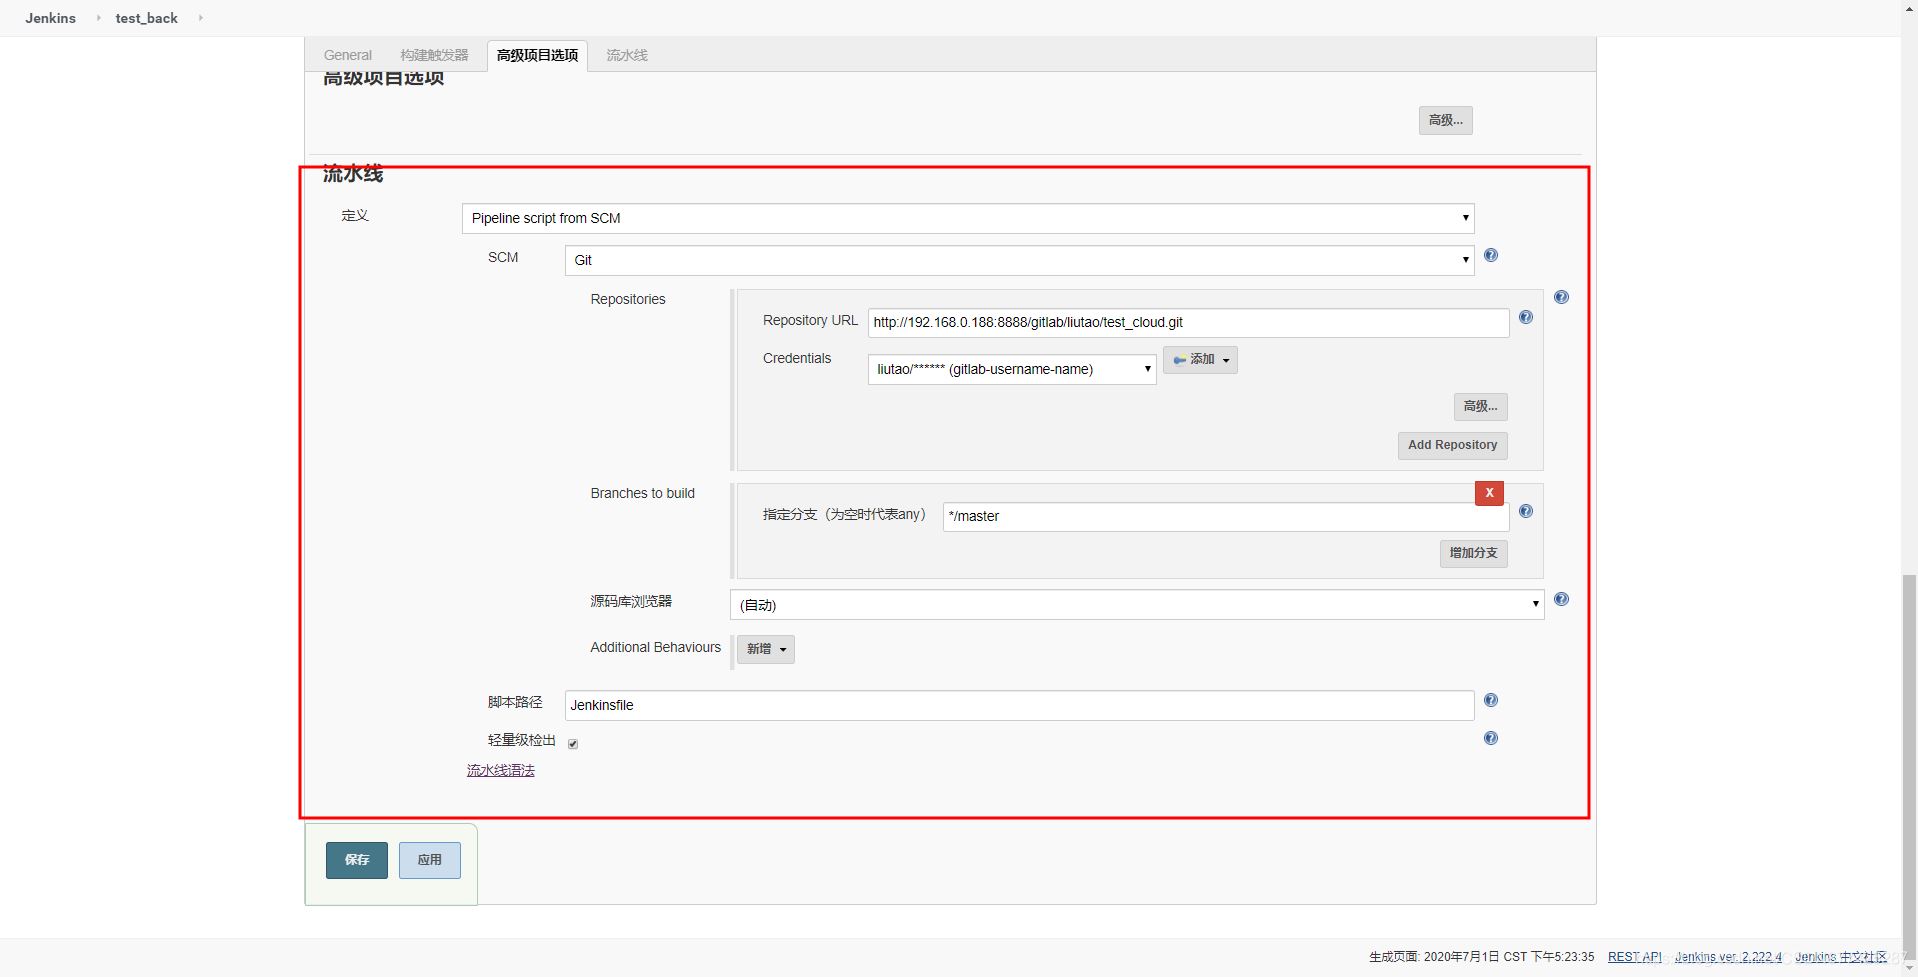The height and width of the screenshot is (977, 1918).
Task: Open the 定义 Pipeline script dropdown
Action: [x=967, y=219]
